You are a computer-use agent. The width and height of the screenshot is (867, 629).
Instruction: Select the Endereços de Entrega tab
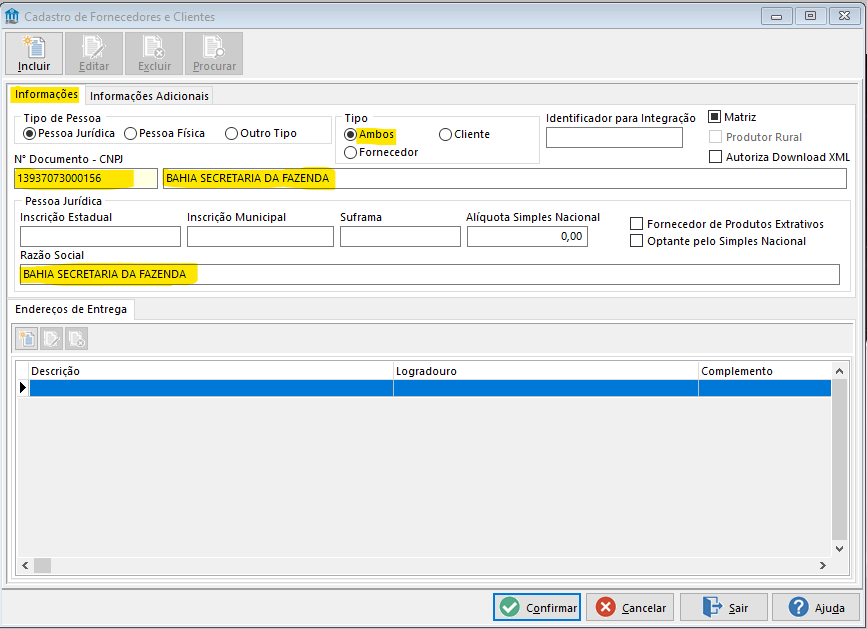pos(71,309)
